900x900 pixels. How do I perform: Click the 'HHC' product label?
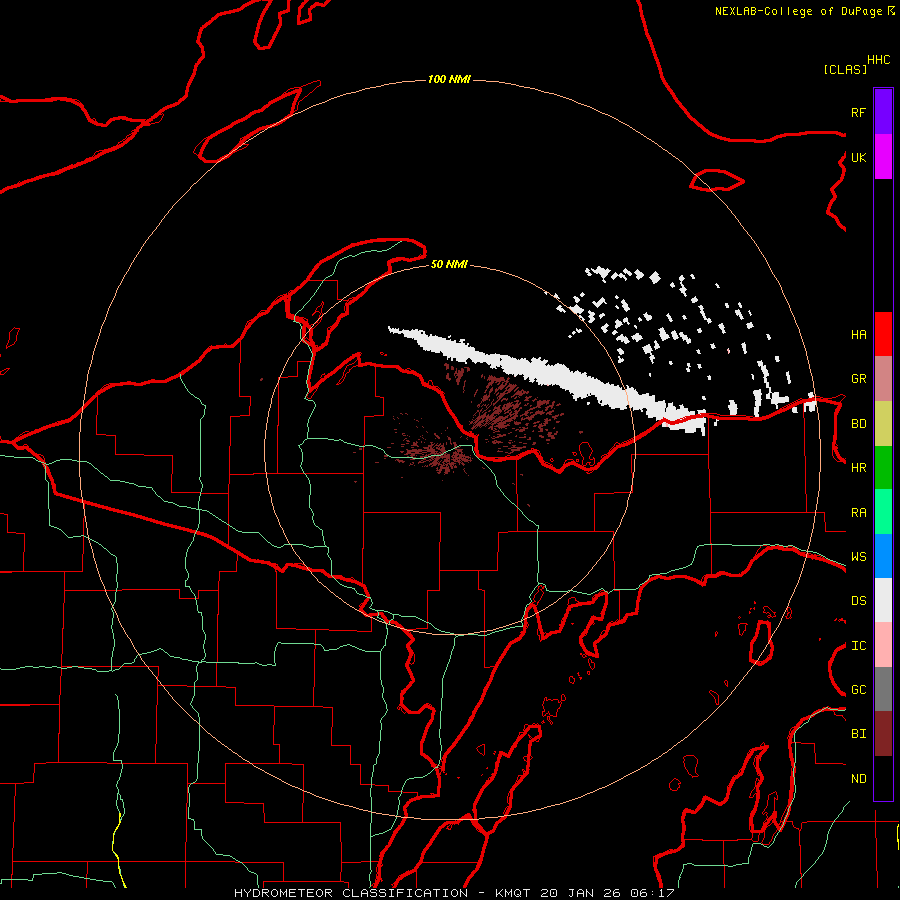[x=878, y=60]
